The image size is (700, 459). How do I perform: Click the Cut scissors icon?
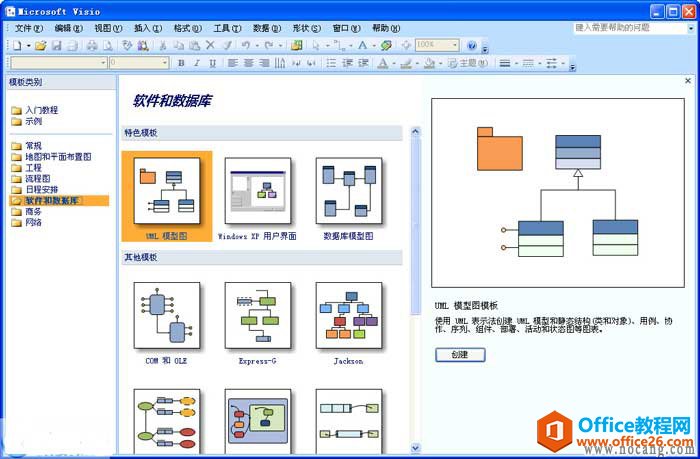tap(163, 46)
